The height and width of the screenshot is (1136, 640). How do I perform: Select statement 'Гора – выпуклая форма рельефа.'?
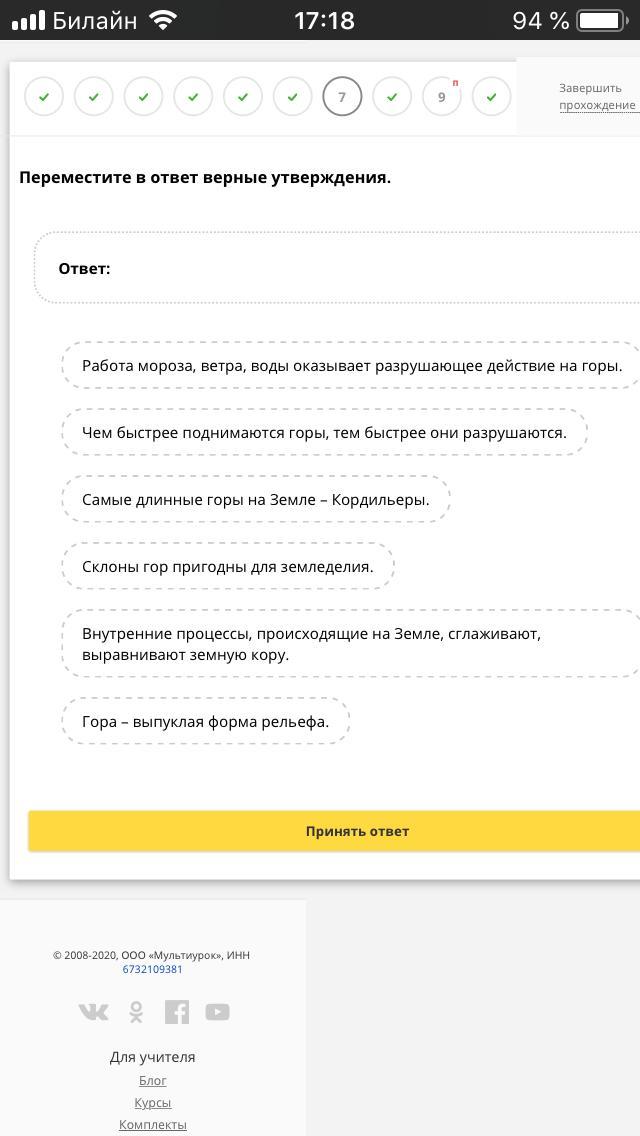coord(206,721)
